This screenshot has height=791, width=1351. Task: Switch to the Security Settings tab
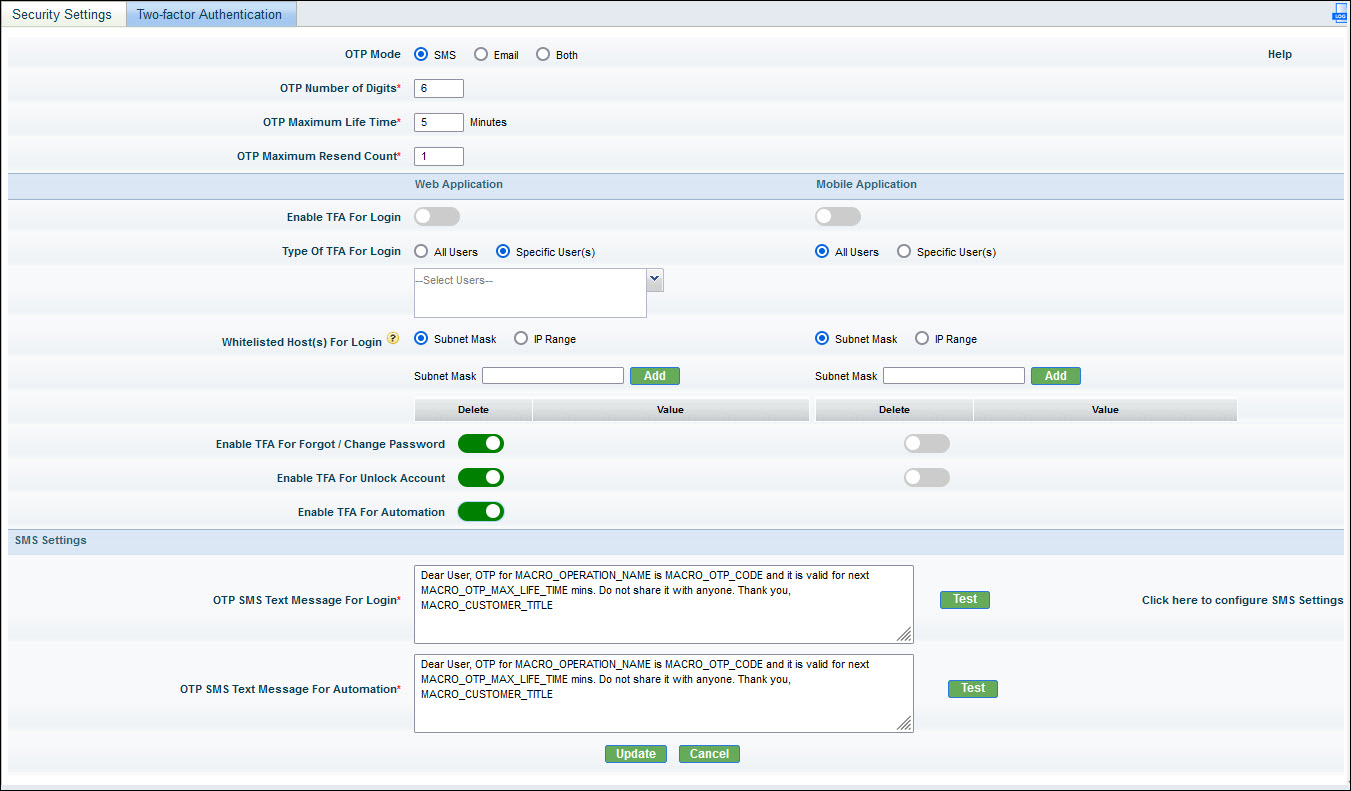coord(62,15)
